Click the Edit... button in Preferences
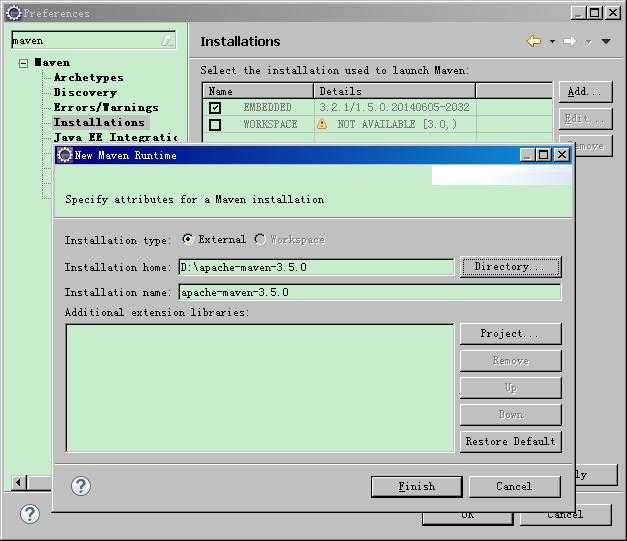The height and width of the screenshot is (541, 627). pyautogui.click(x=585, y=118)
